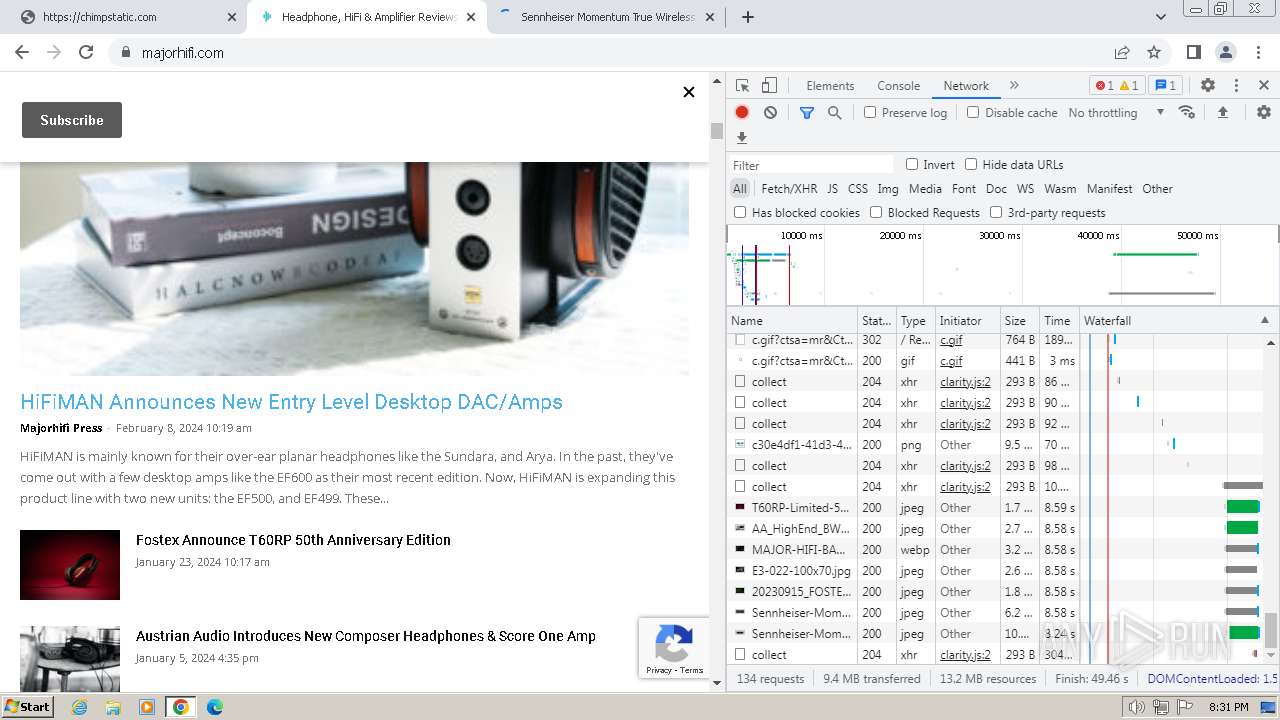1280x720 pixels.
Task: Sort by Waterfall column arrow
Action: (x=1264, y=321)
